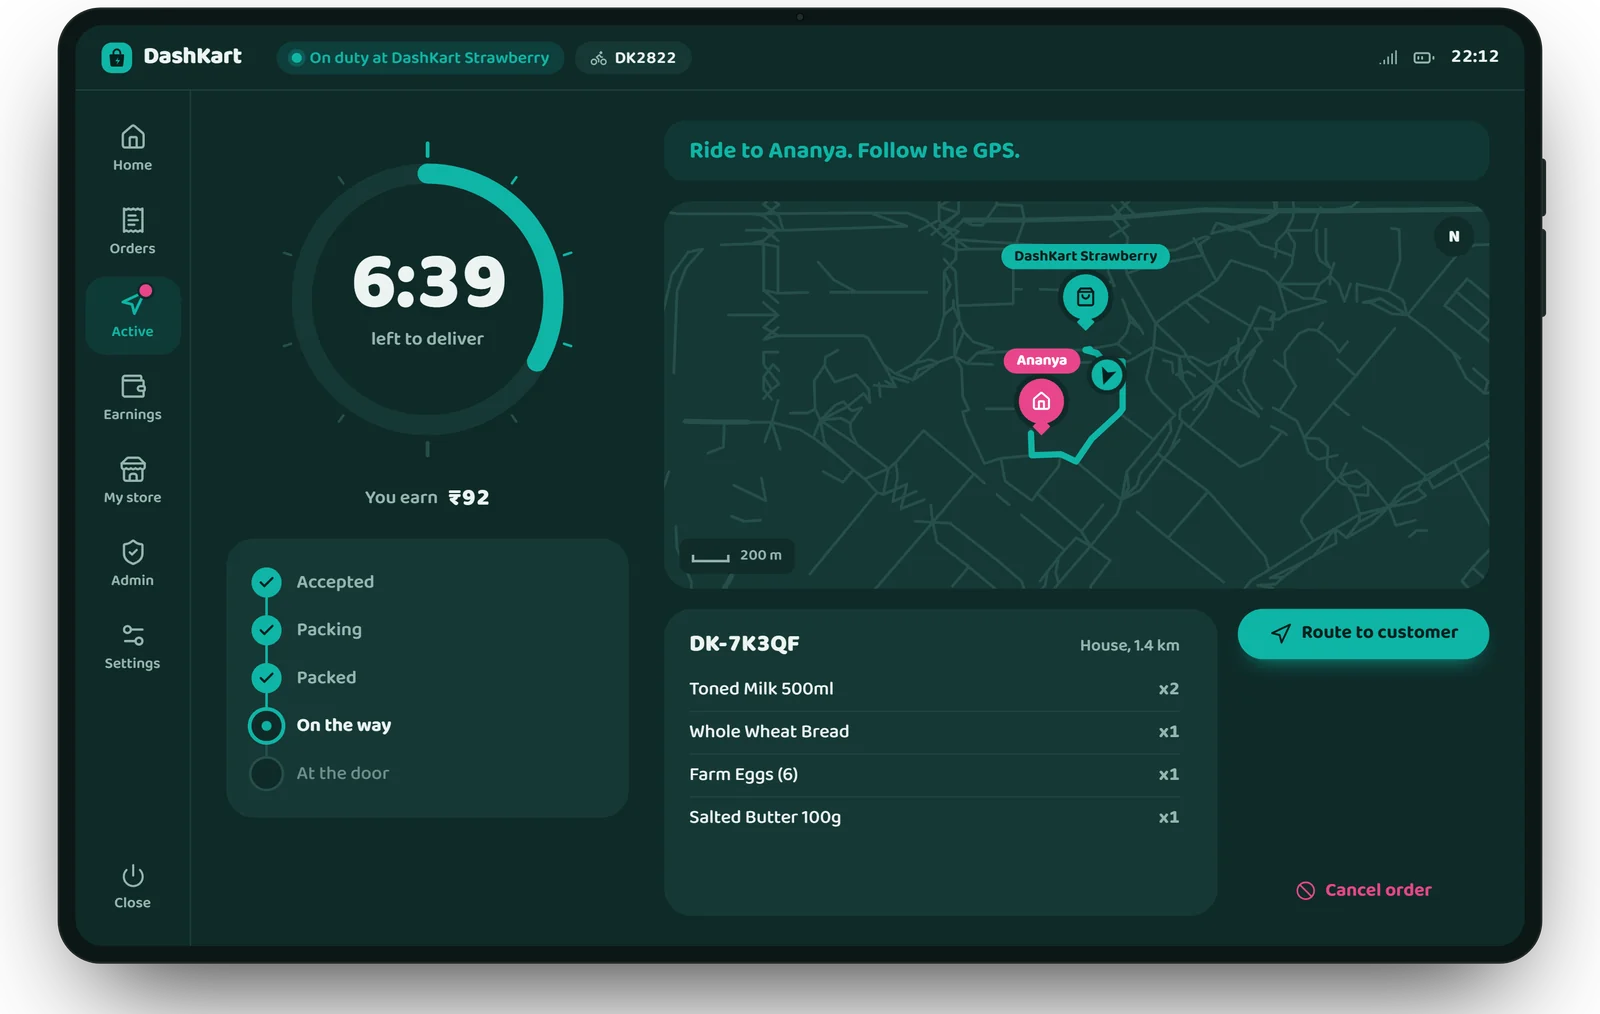Select the Toned Milk 500ml item row
The image size is (1600, 1014).
[934, 689]
